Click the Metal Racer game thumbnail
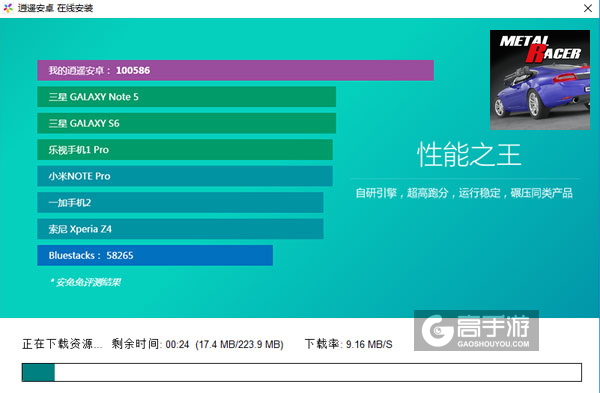The image size is (600, 393). click(540, 80)
